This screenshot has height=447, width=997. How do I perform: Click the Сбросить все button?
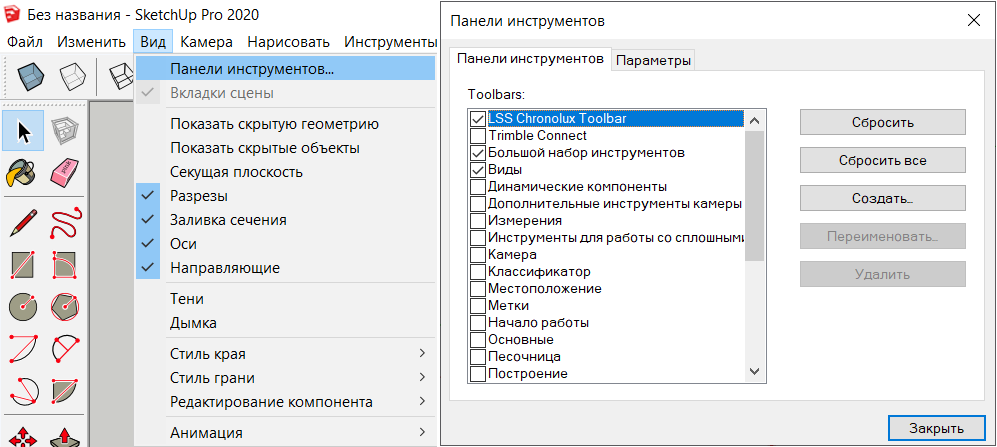883,160
